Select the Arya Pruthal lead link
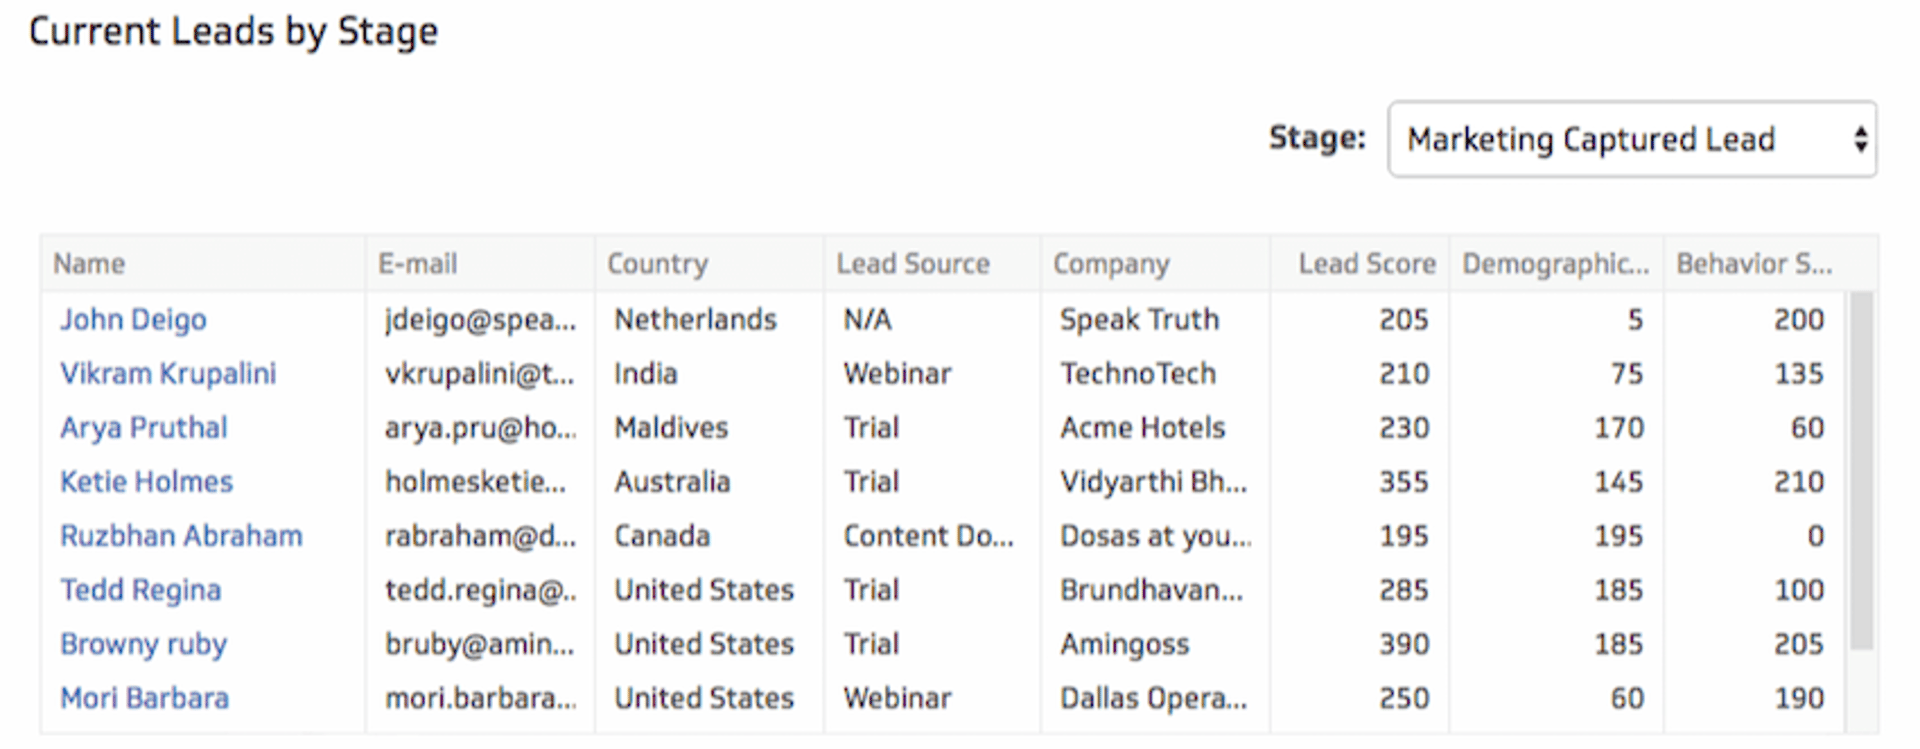This screenshot has width=1920, height=749. click(x=144, y=427)
